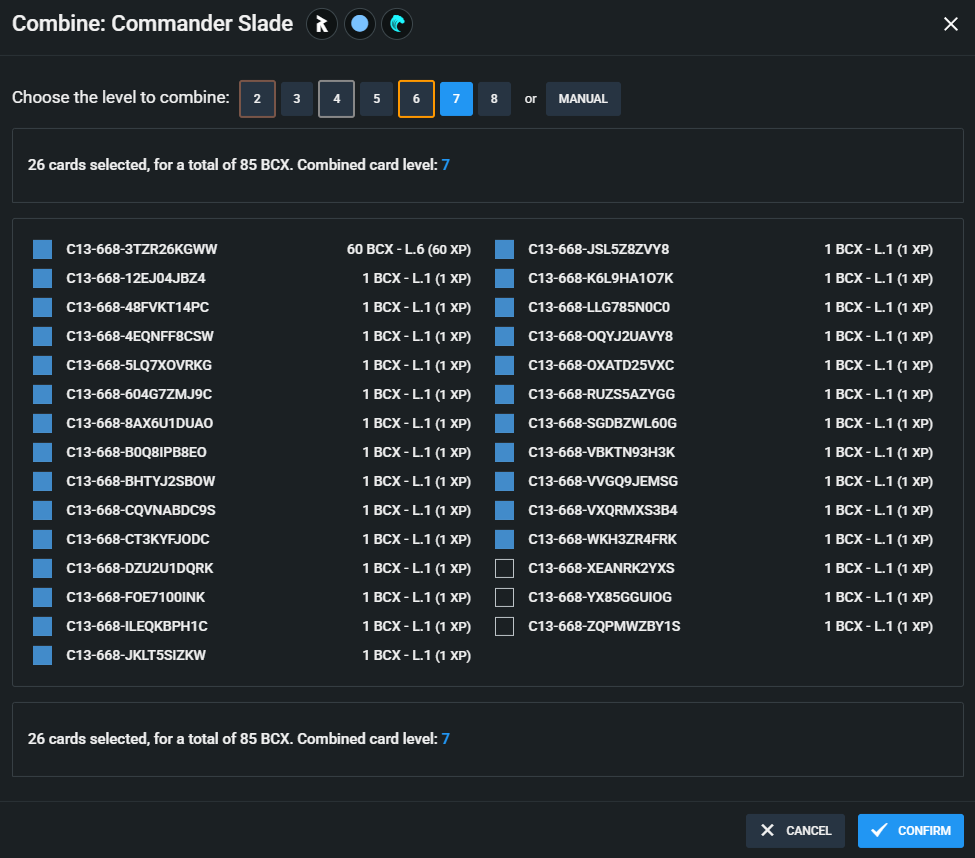Image resolution: width=975 pixels, height=858 pixels.
Task: Click the rarity icon beside Commander Slade title
Action: [321, 24]
